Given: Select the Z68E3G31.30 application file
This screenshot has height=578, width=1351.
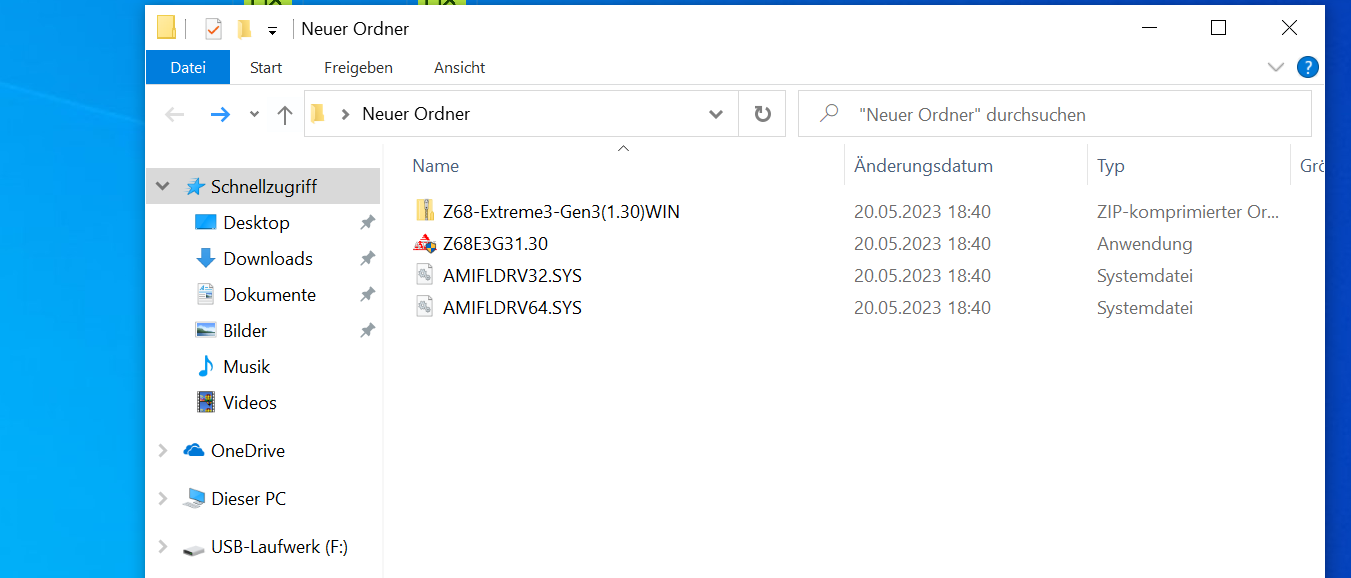Looking at the screenshot, I should [495, 244].
